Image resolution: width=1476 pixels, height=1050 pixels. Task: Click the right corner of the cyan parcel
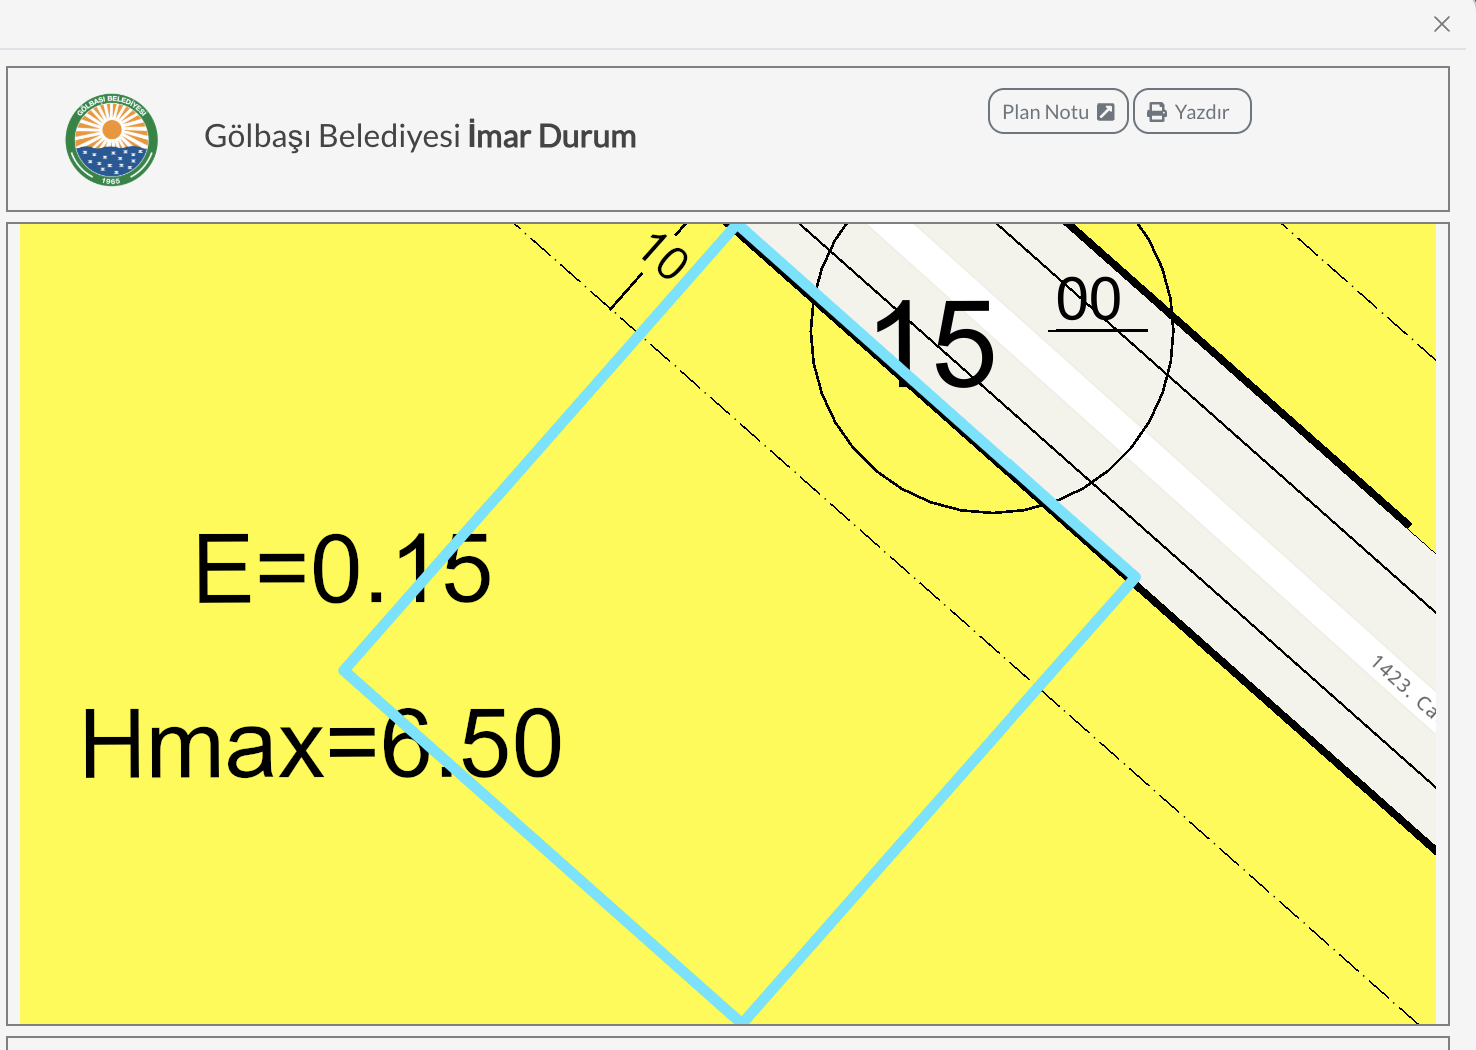point(1136,576)
